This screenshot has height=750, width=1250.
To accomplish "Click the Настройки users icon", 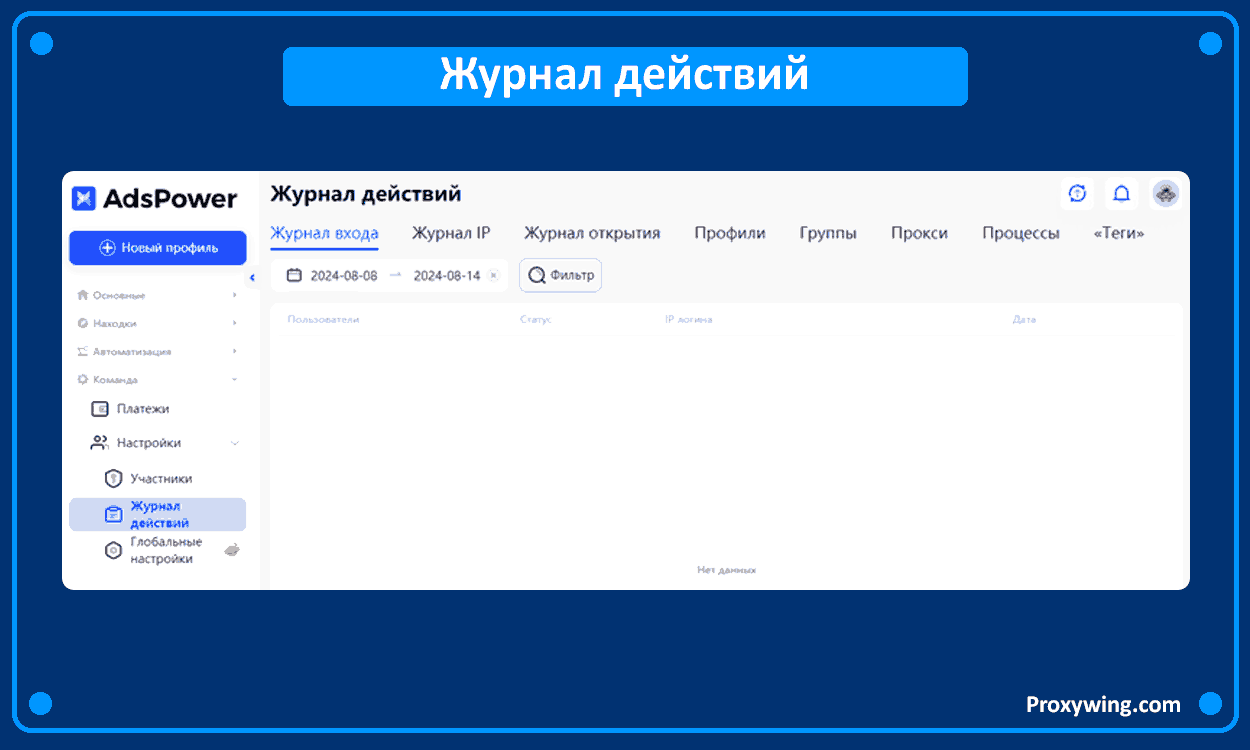I will (99, 442).
